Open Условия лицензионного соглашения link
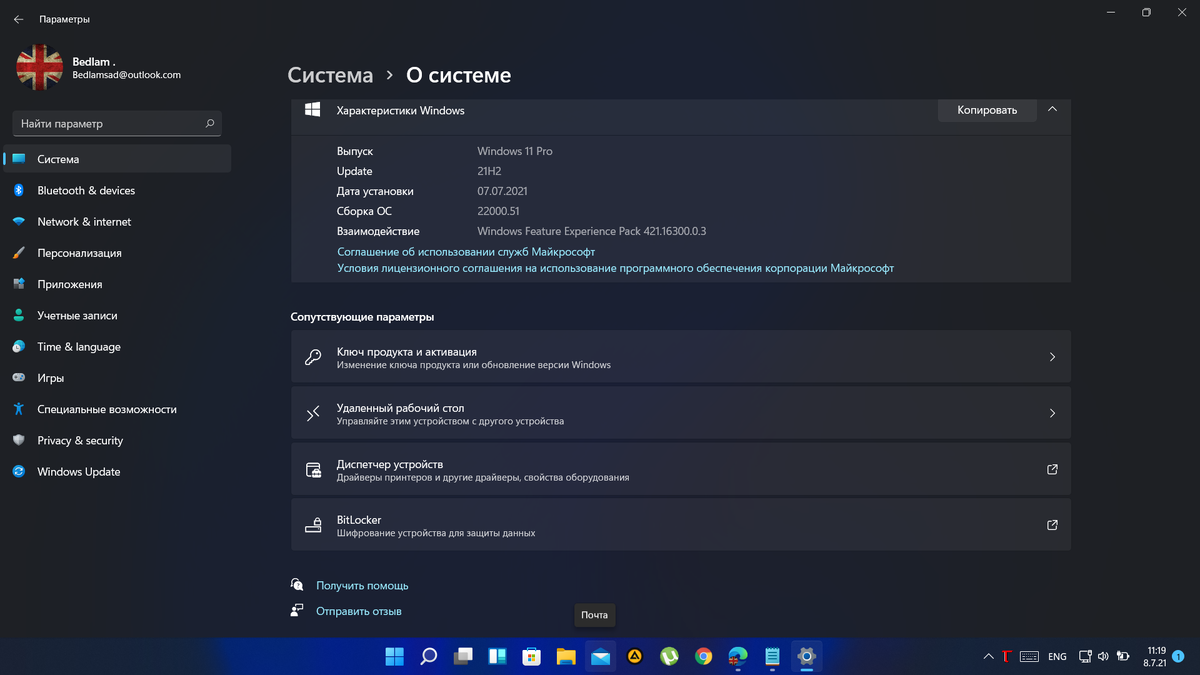The image size is (1200, 675). pyautogui.click(x=615, y=268)
